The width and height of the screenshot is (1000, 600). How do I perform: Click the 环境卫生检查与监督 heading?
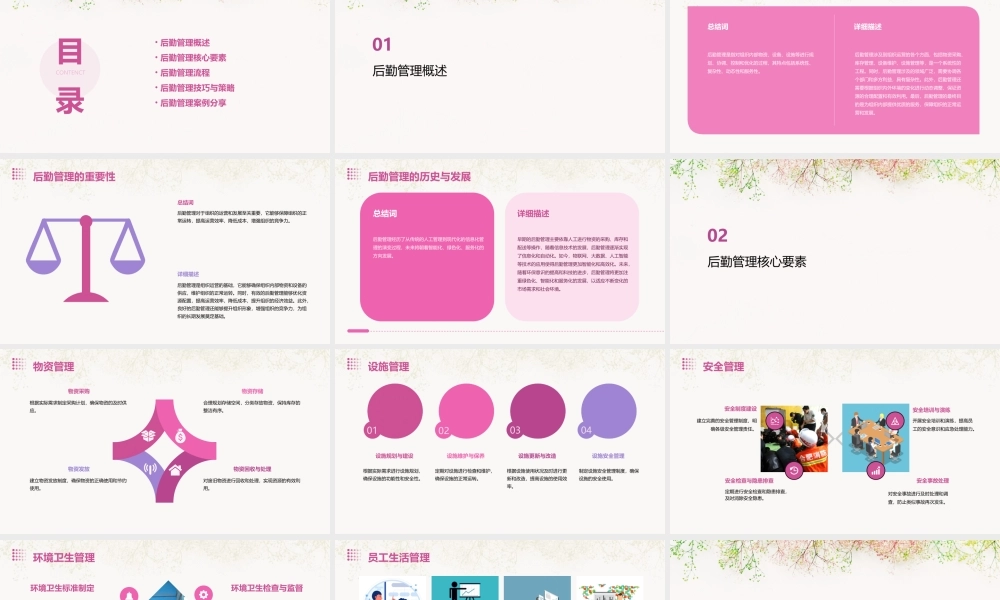click(267, 588)
